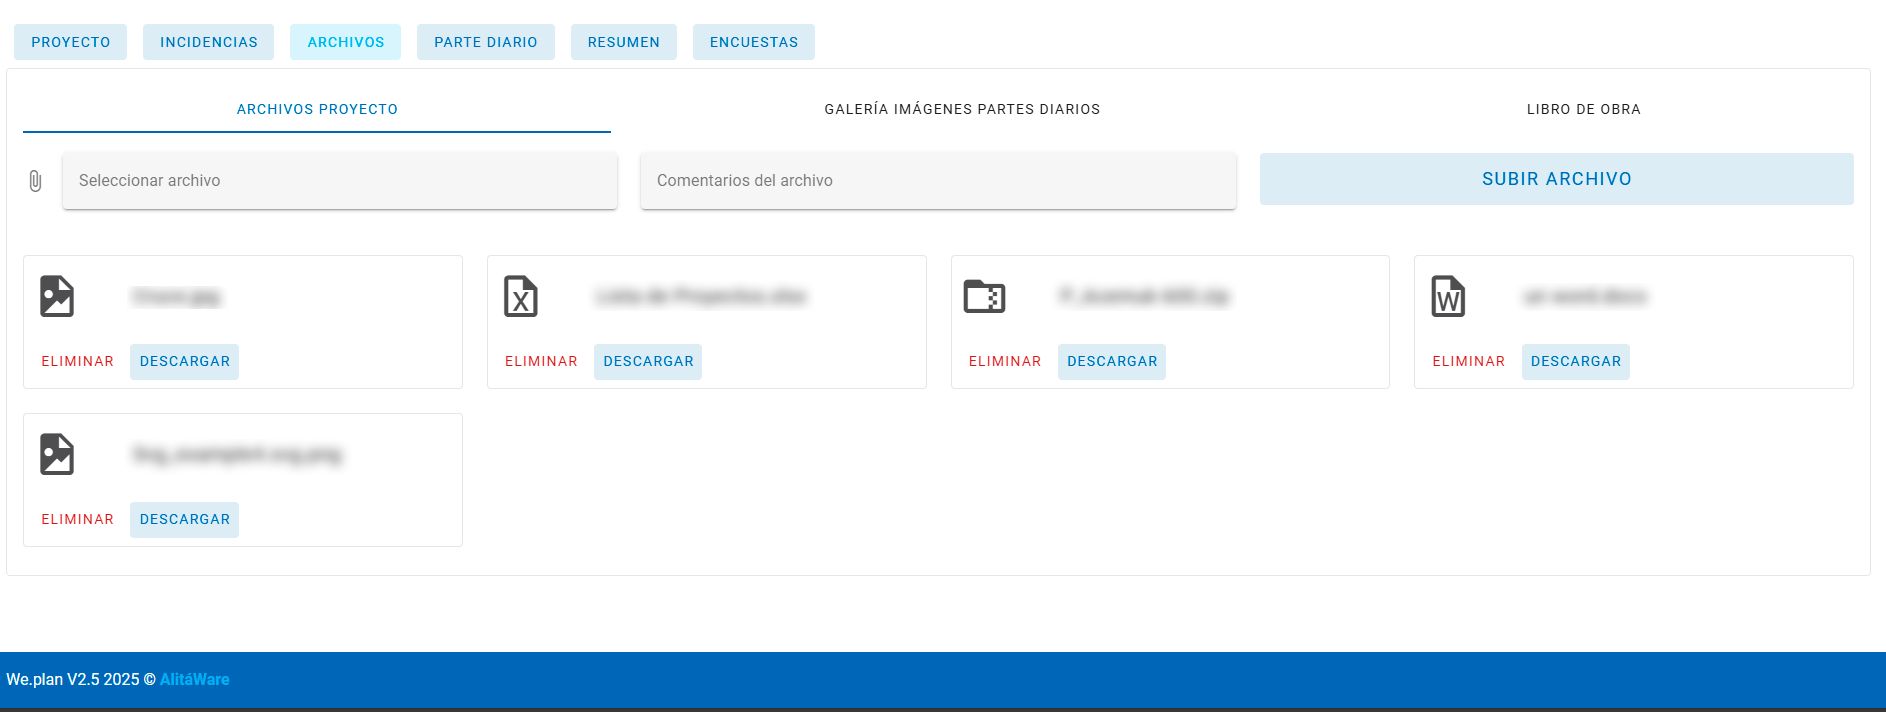
Task: Click the blurred docx file name
Action: tap(1584, 296)
